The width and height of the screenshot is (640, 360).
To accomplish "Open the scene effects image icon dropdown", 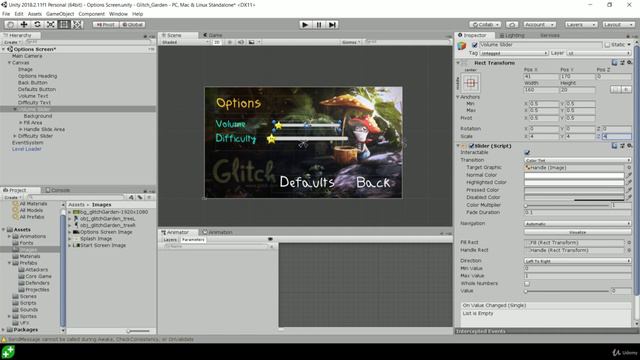I will (253, 42).
